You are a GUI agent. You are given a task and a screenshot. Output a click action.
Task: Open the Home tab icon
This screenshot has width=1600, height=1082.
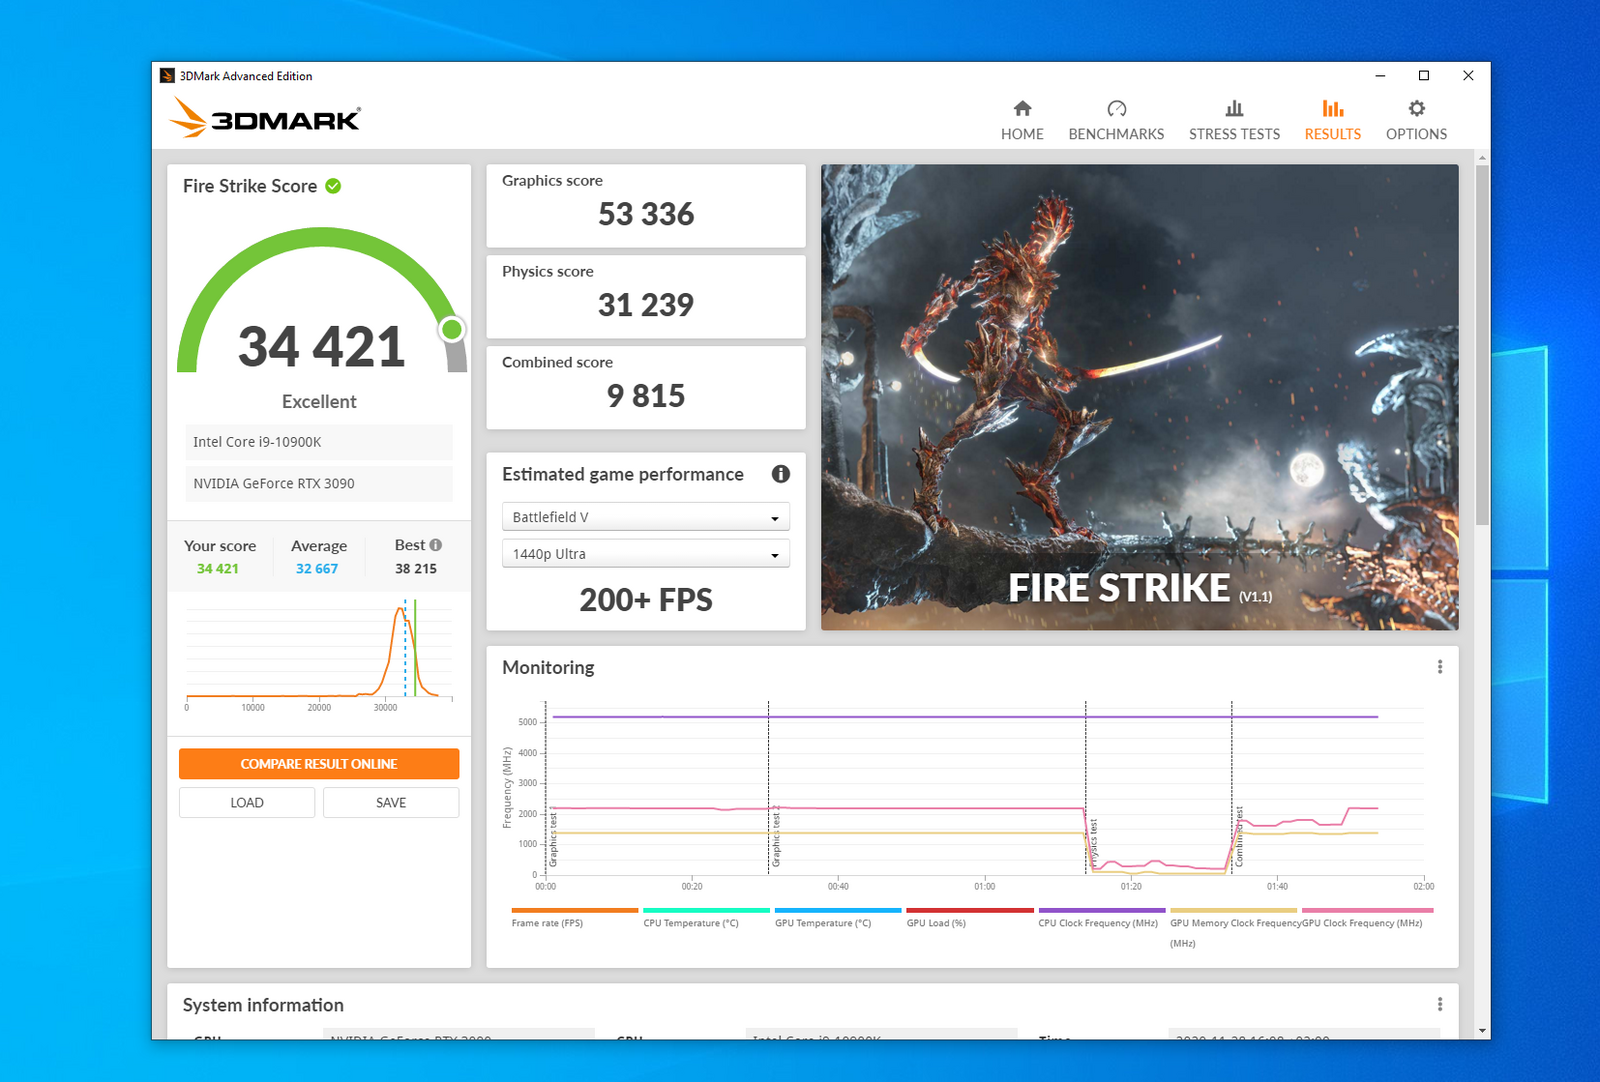click(x=1022, y=108)
